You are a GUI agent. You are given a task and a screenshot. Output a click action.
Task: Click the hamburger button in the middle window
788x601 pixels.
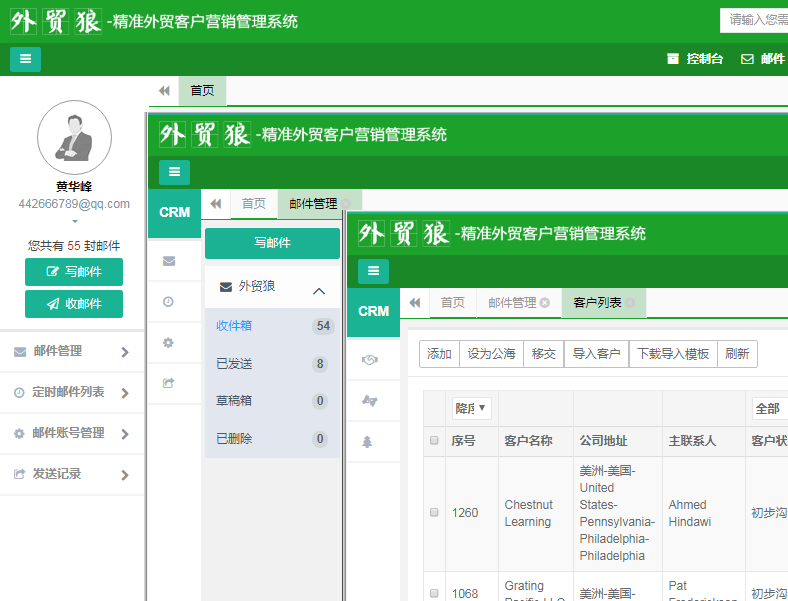click(174, 172)
